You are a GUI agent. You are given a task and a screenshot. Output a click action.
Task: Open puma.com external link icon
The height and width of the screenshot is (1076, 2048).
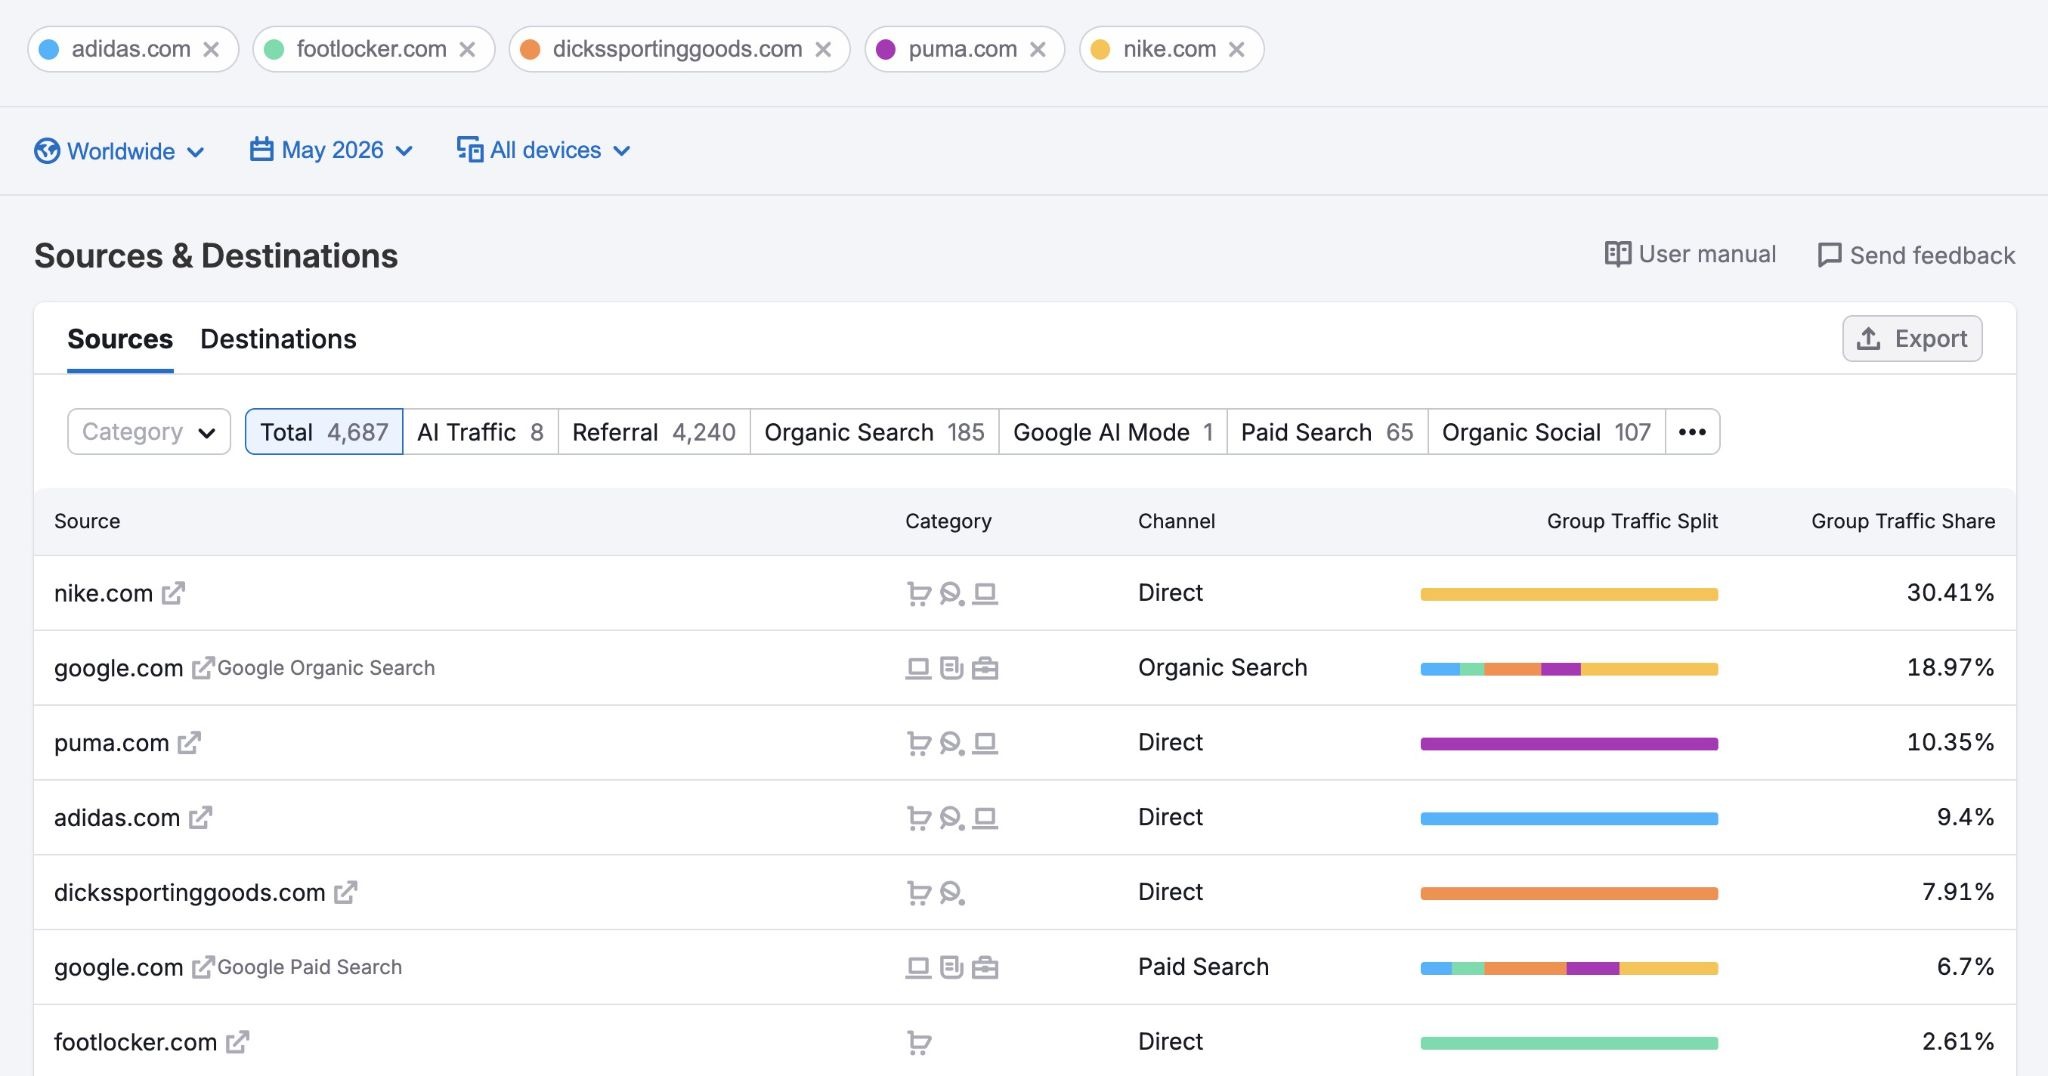(189, 743)
